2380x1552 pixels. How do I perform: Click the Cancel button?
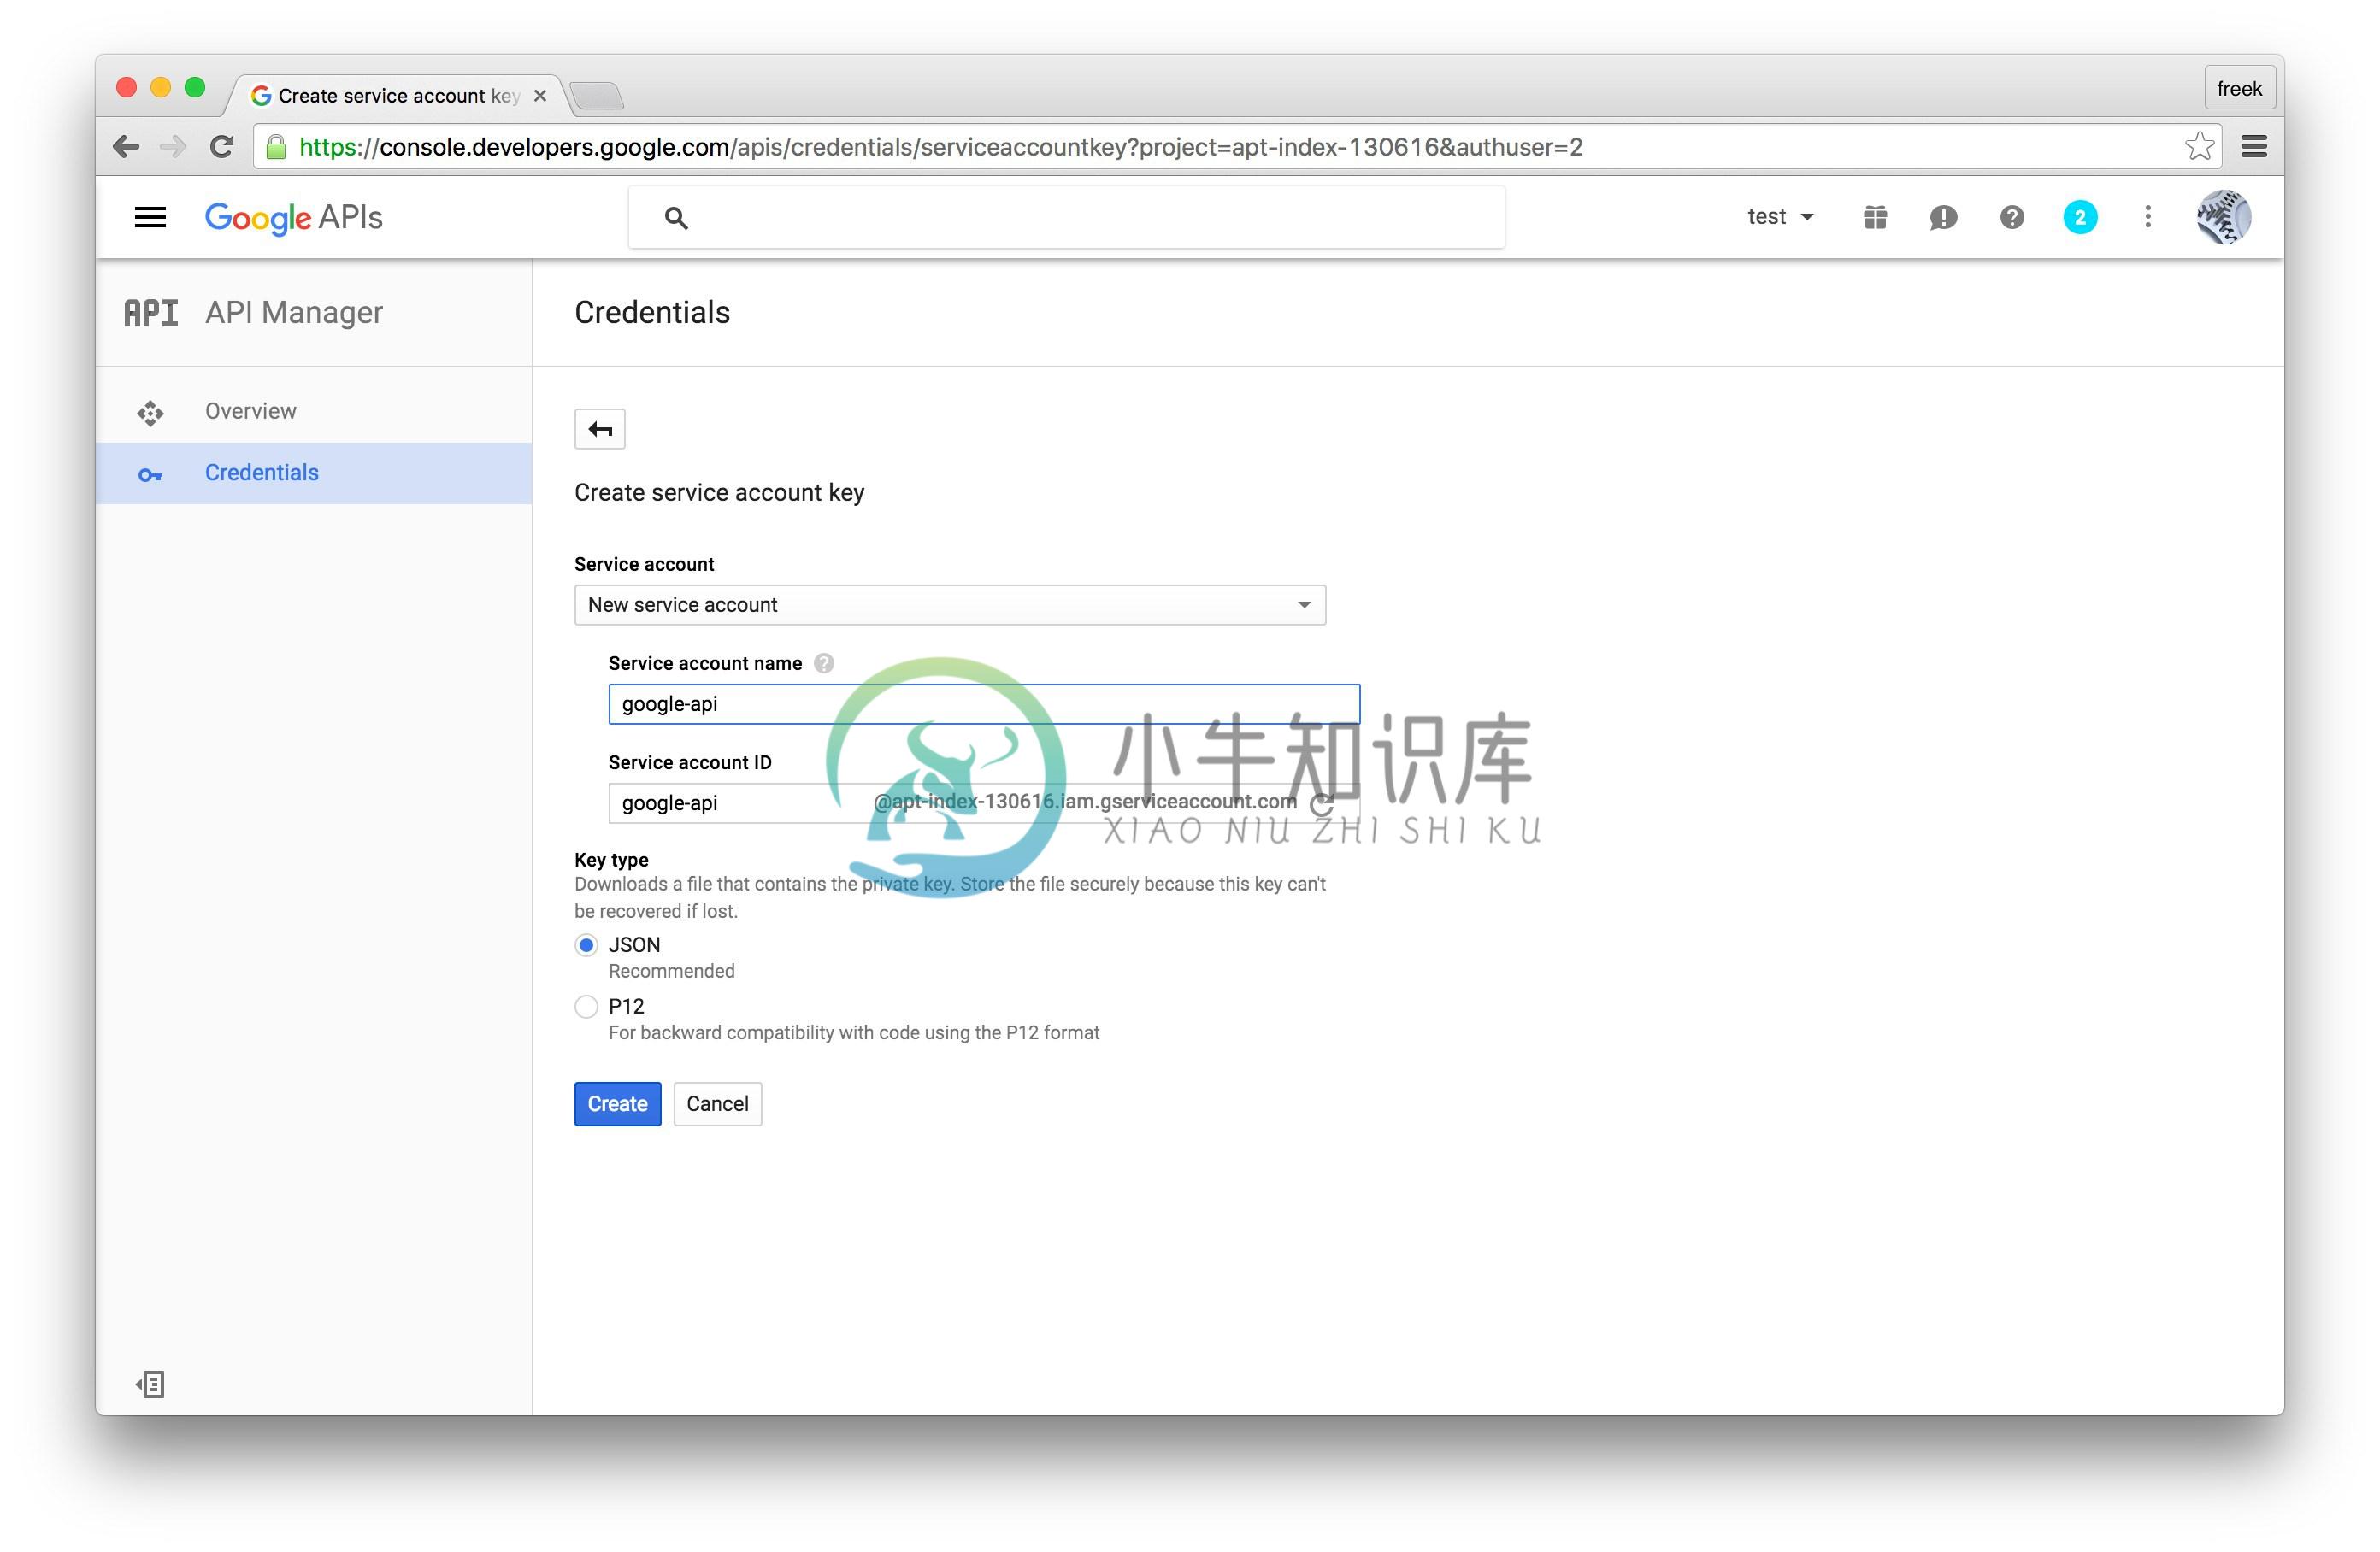coord(718,1104)
